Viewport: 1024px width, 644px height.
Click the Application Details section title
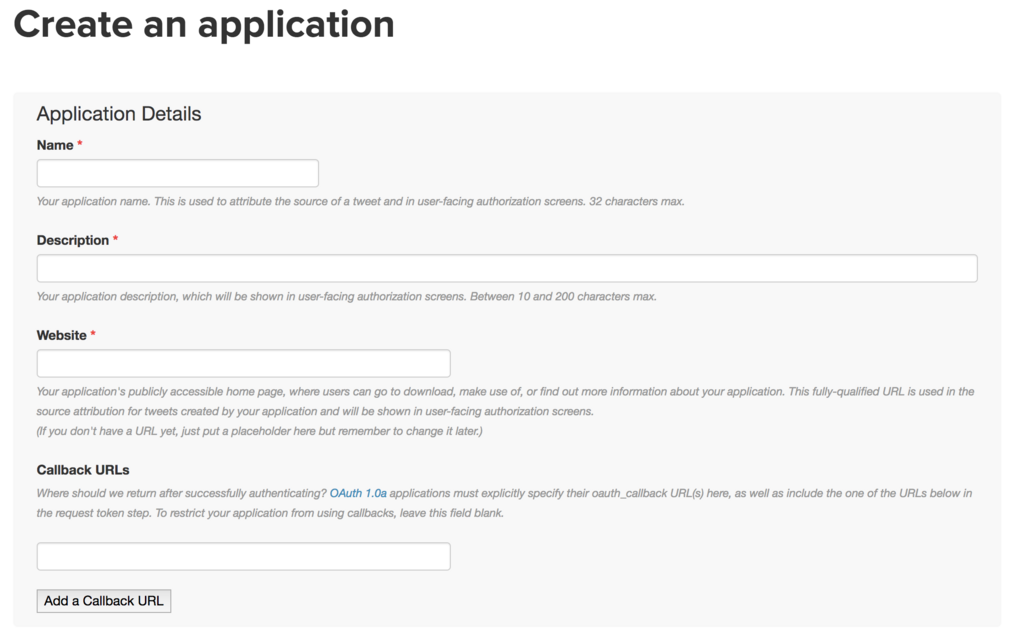tap(119, 114)
